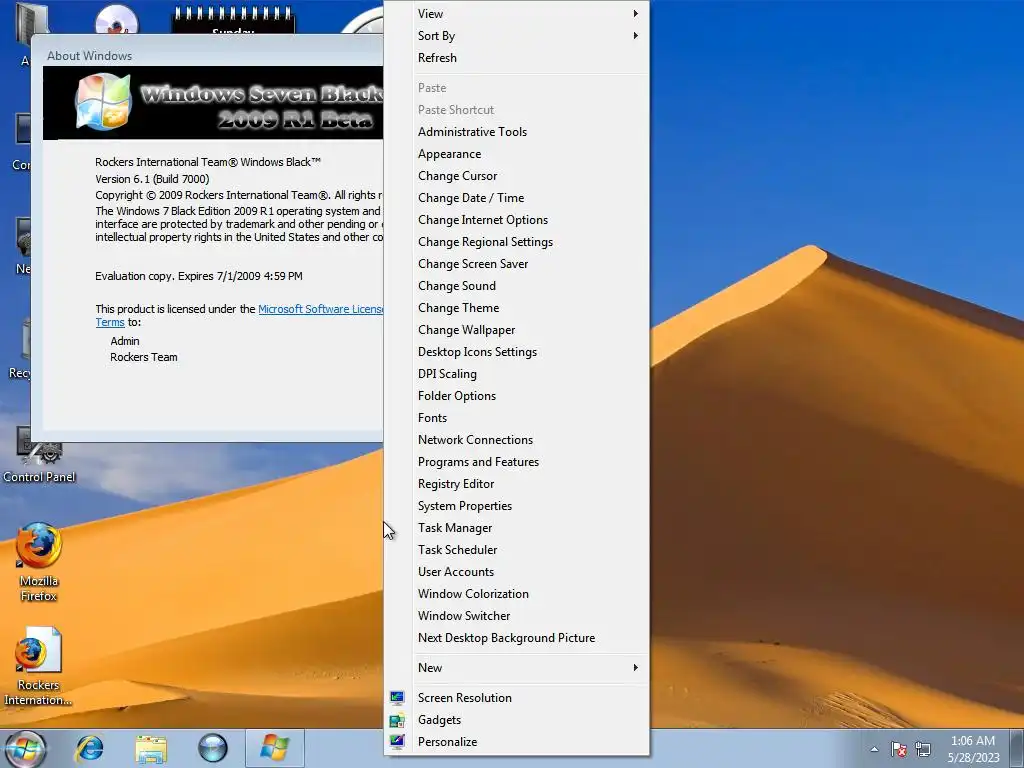
Task: Open Change Internet Options
Action: [517, 220]
